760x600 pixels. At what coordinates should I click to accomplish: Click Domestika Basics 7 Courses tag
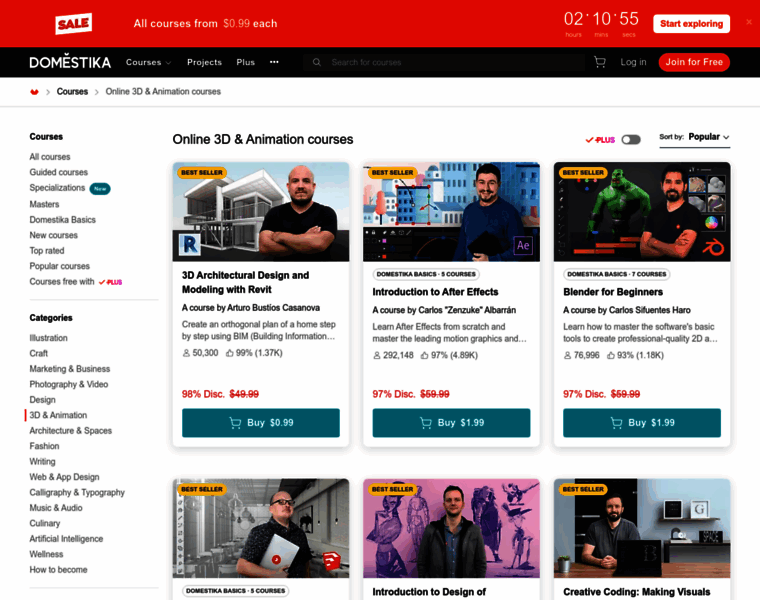[x=617, y=275]
